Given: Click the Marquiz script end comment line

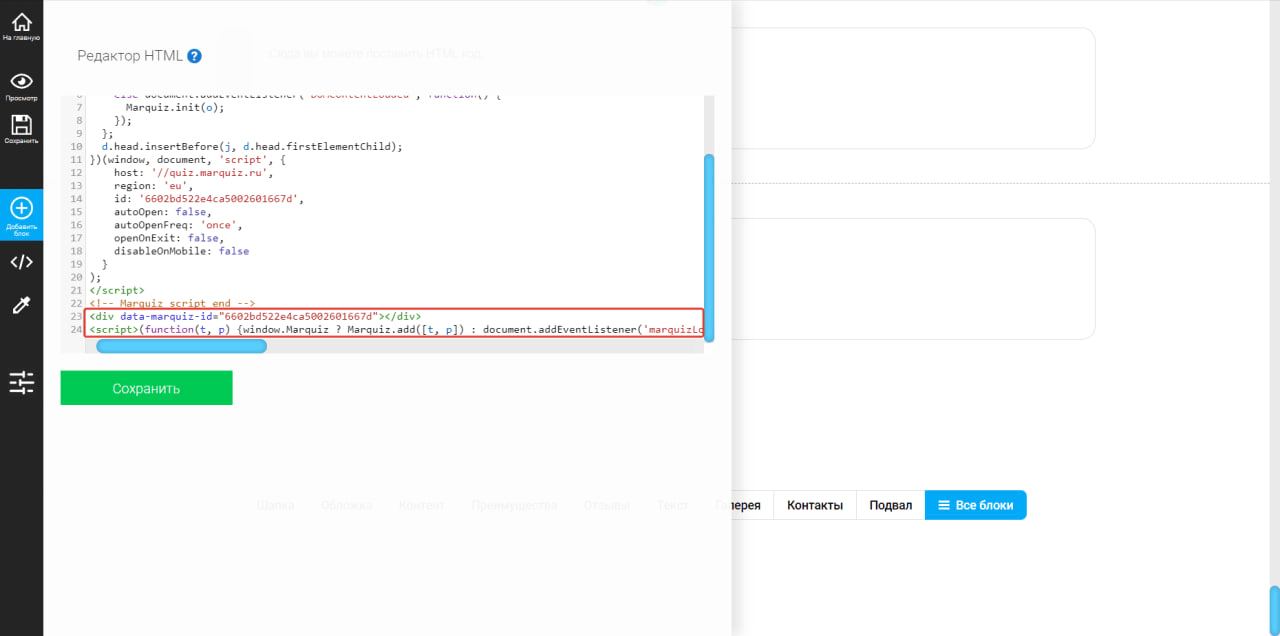Looking at the screenshot, I should (x=172, y=303).
